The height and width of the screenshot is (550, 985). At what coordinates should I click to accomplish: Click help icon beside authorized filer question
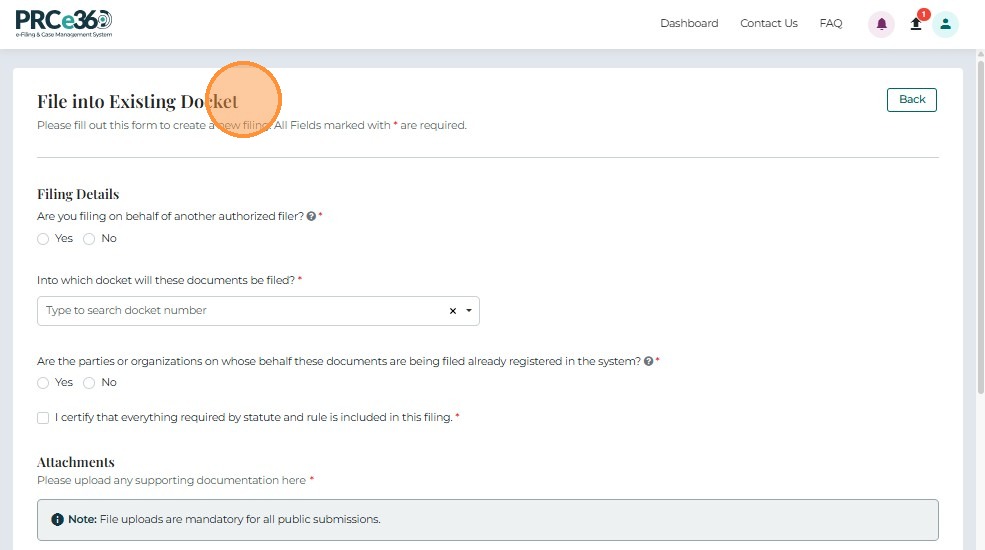pos(311,217)
